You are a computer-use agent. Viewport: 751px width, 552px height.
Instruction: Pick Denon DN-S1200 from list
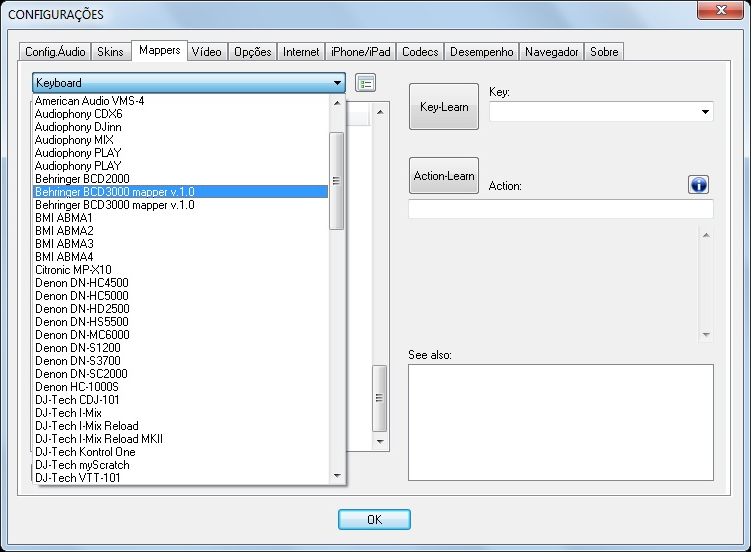pos(181,348)
